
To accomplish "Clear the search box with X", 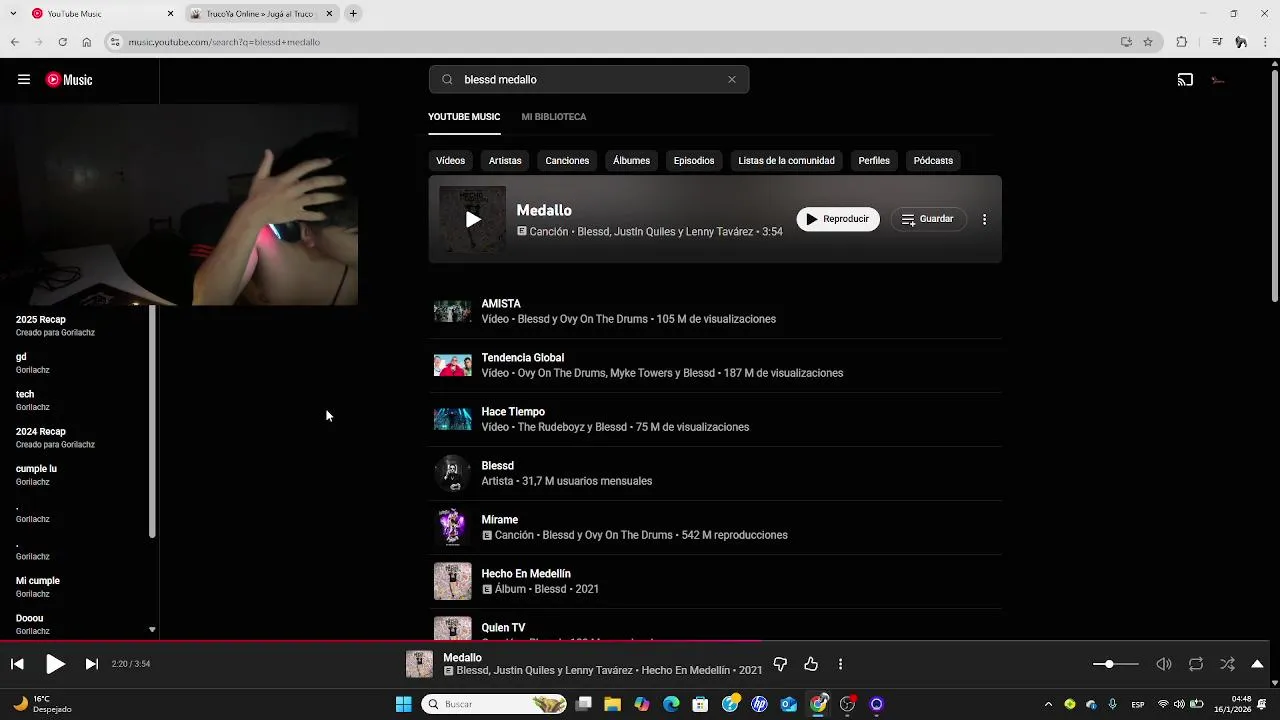I will [x=731, y=80].
